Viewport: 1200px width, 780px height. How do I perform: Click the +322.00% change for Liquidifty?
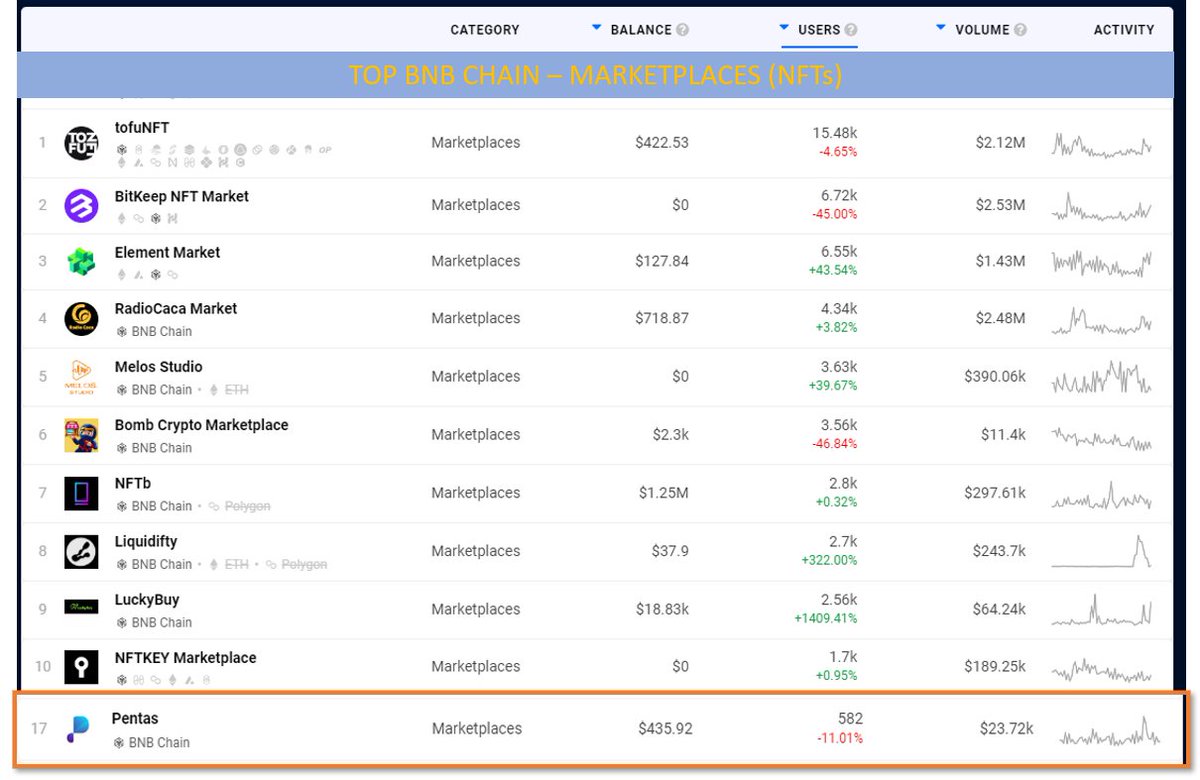tap(829, 561)
